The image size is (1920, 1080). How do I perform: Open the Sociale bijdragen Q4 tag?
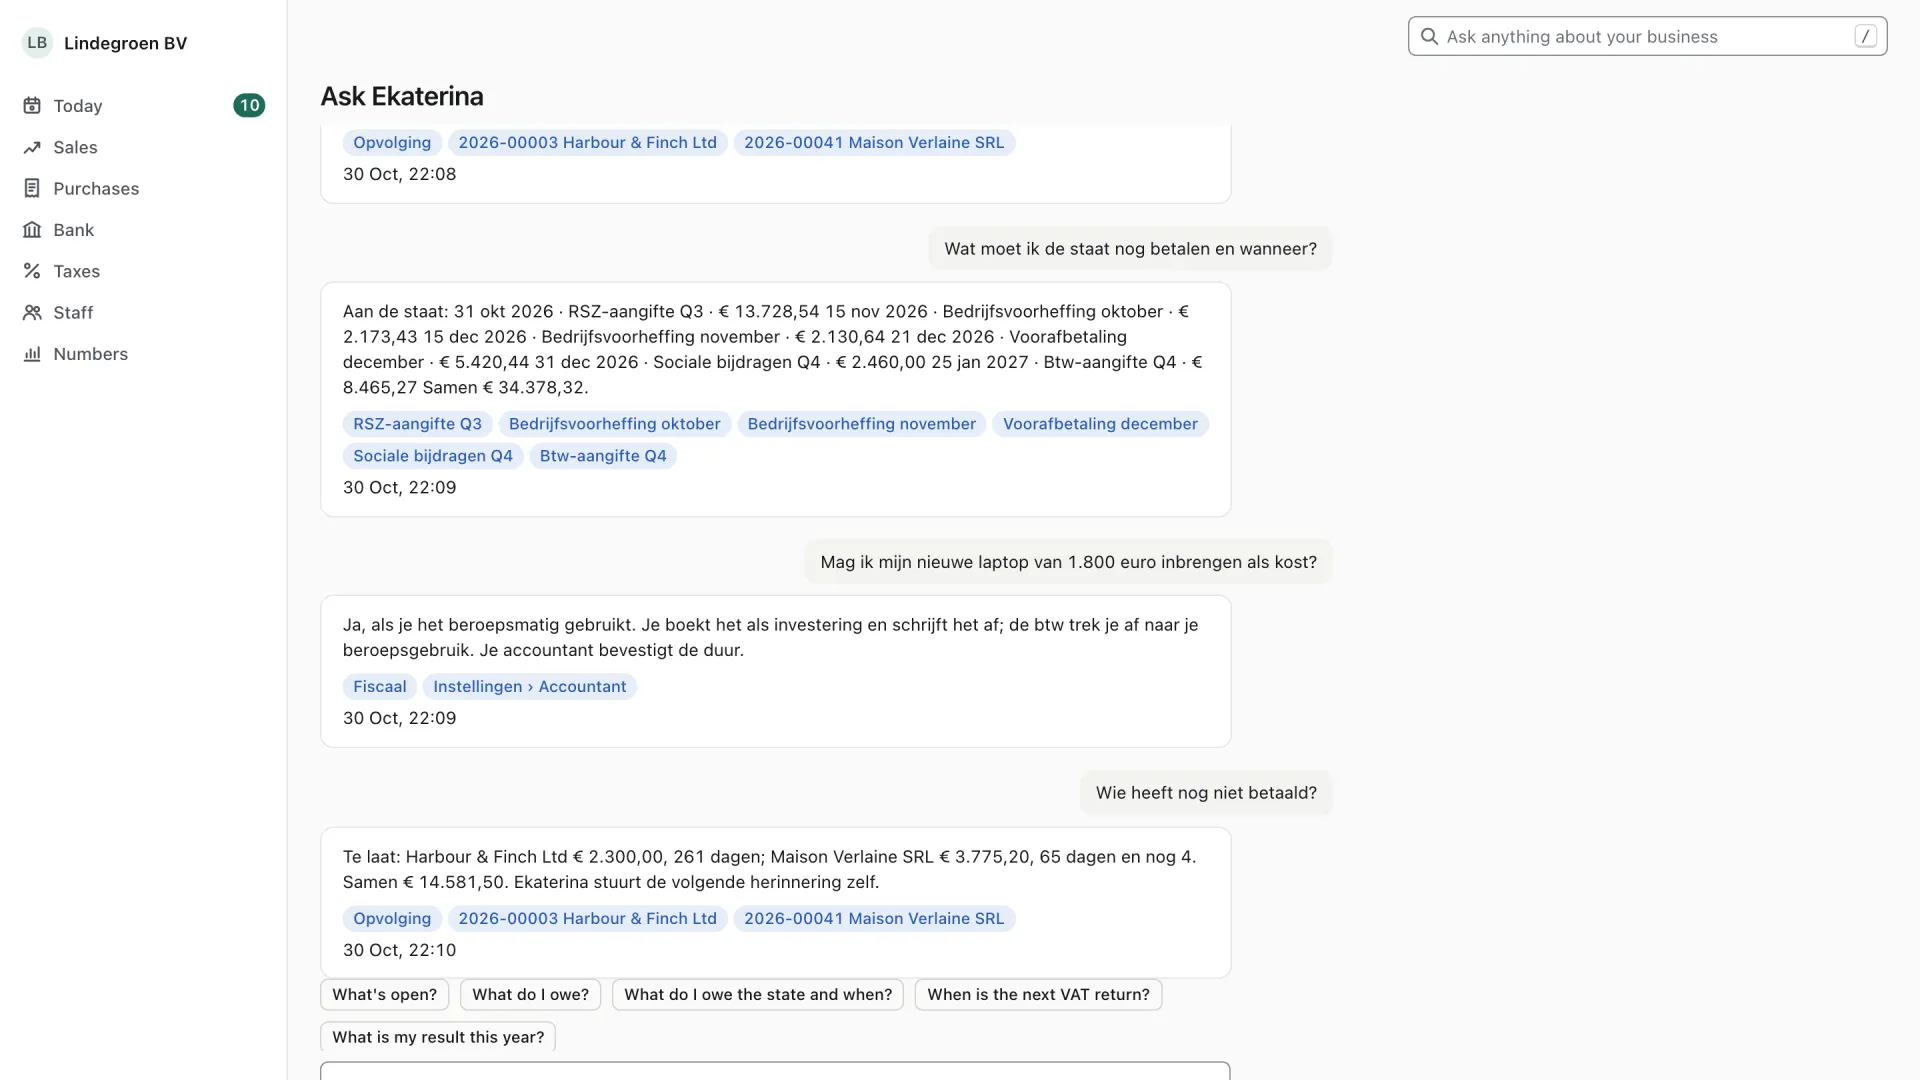coord(432,456)
